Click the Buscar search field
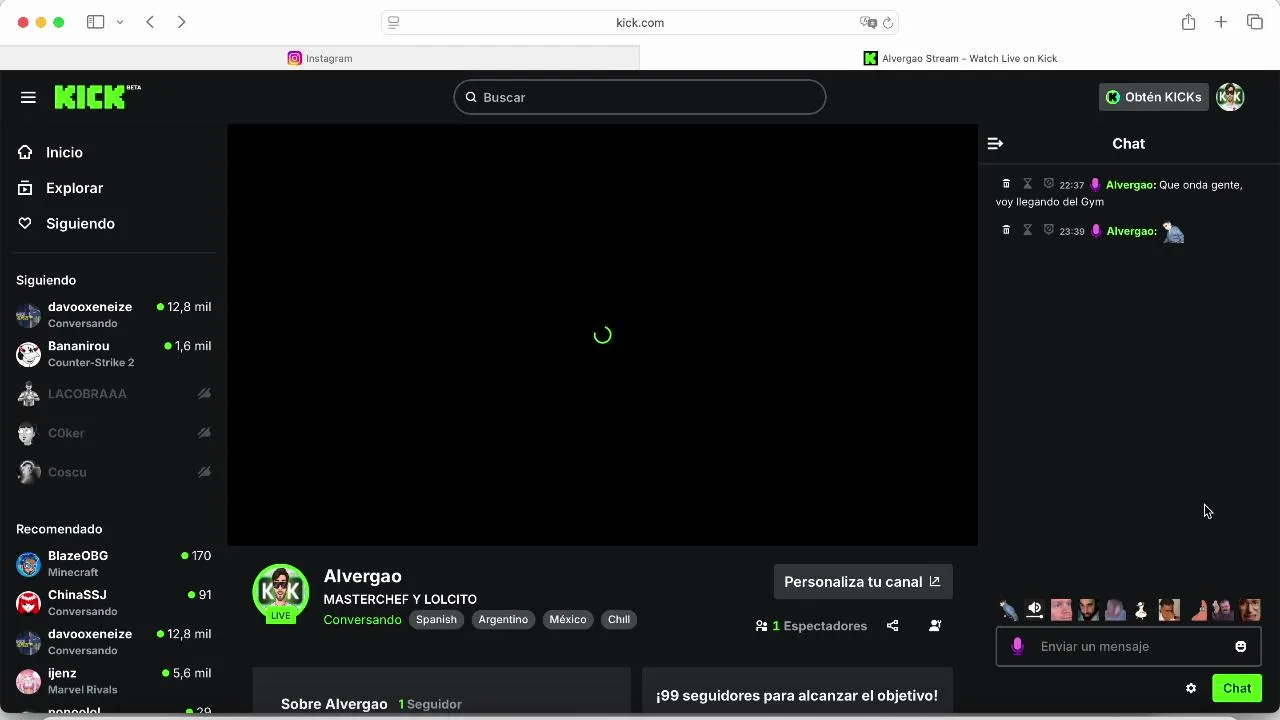Screen dimensions: 1280x720 click(640, 97)
